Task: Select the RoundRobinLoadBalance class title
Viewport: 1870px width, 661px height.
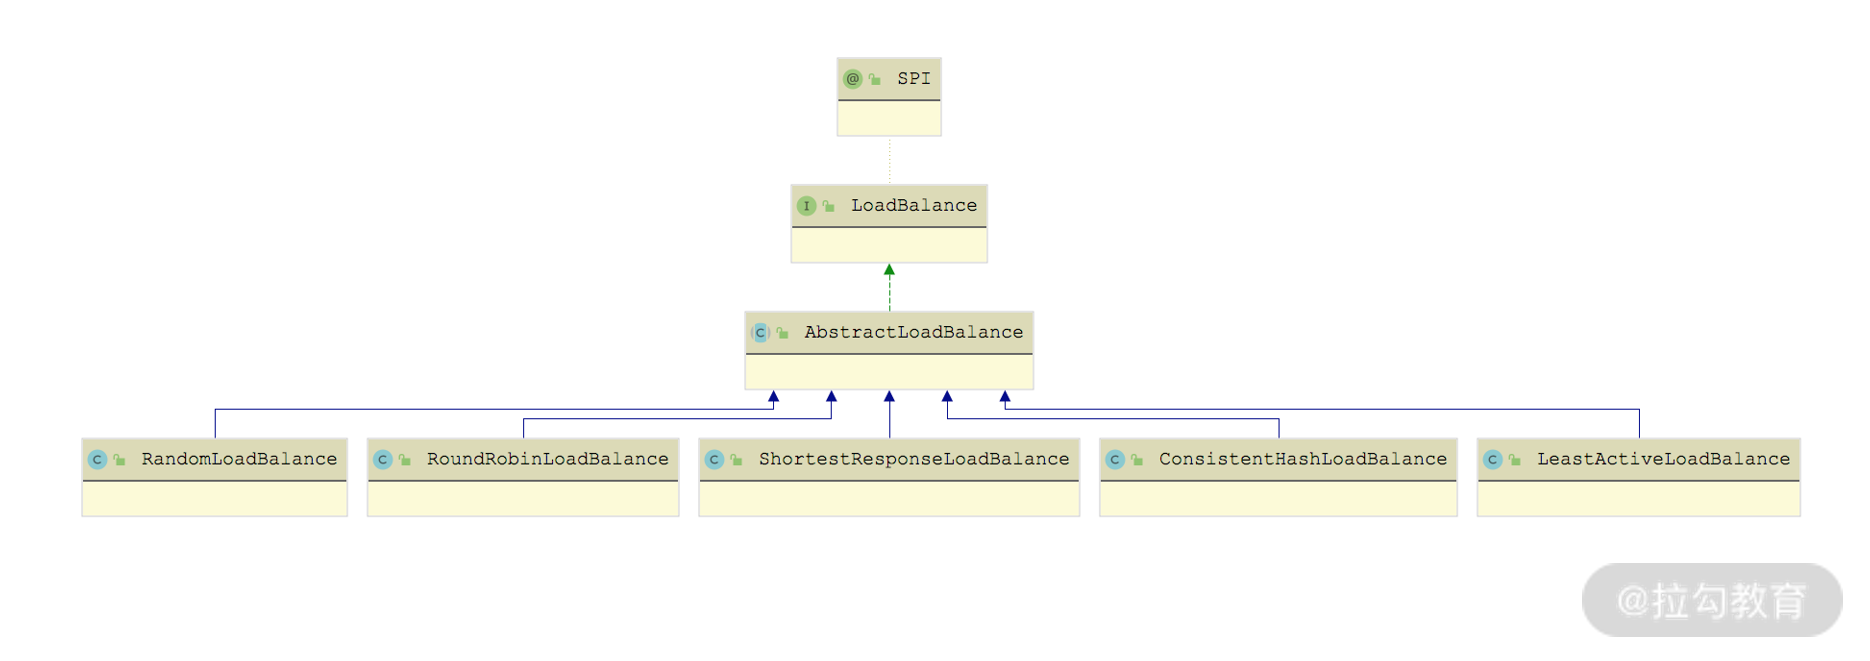Action: click(547, 460)
